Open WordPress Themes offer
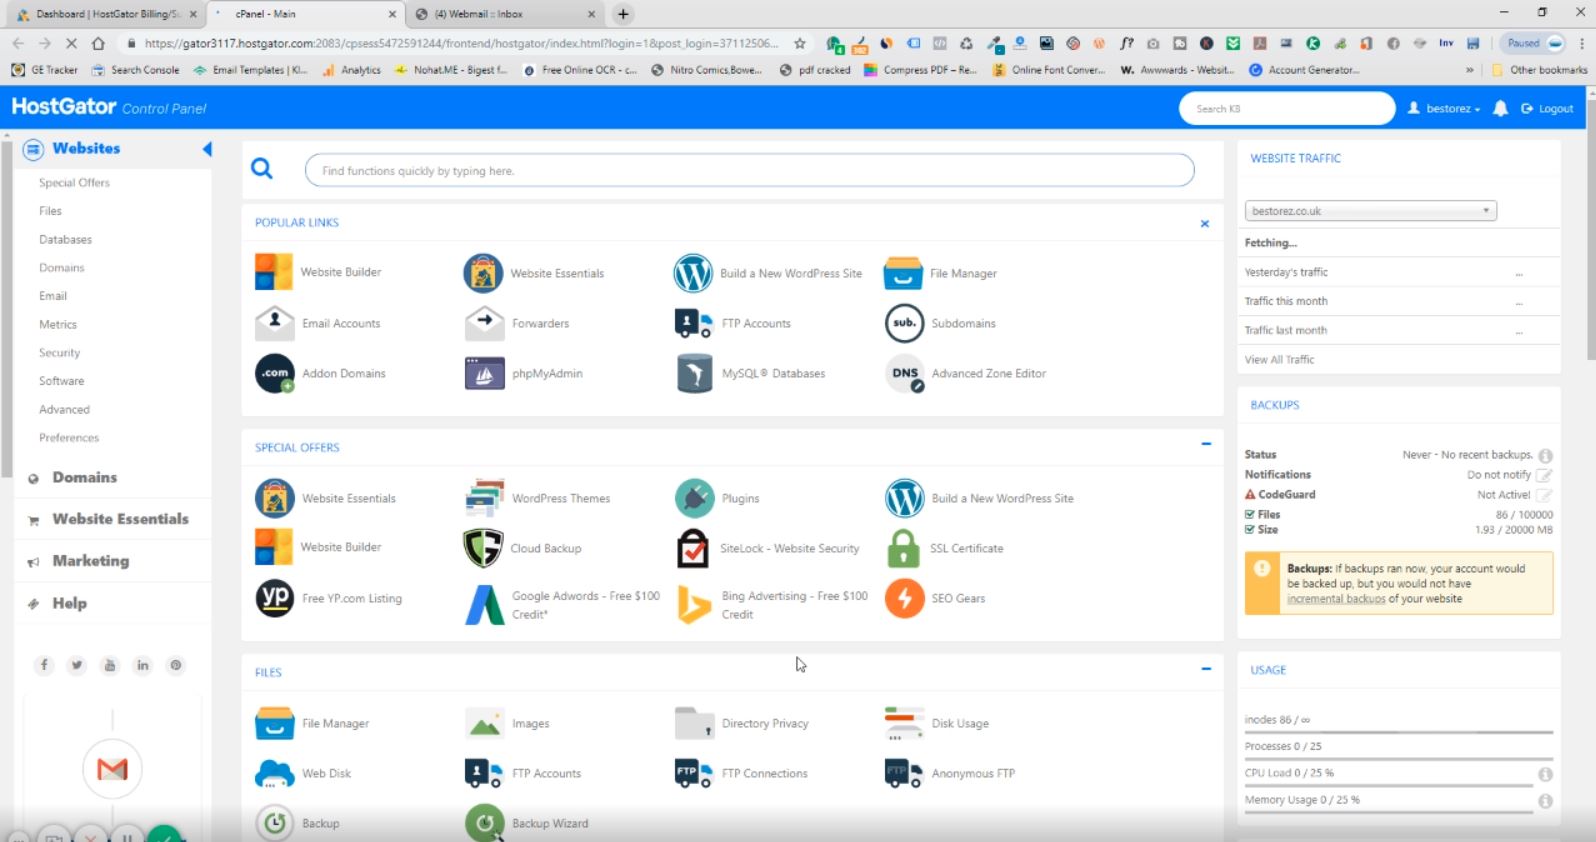 (538, 498)
